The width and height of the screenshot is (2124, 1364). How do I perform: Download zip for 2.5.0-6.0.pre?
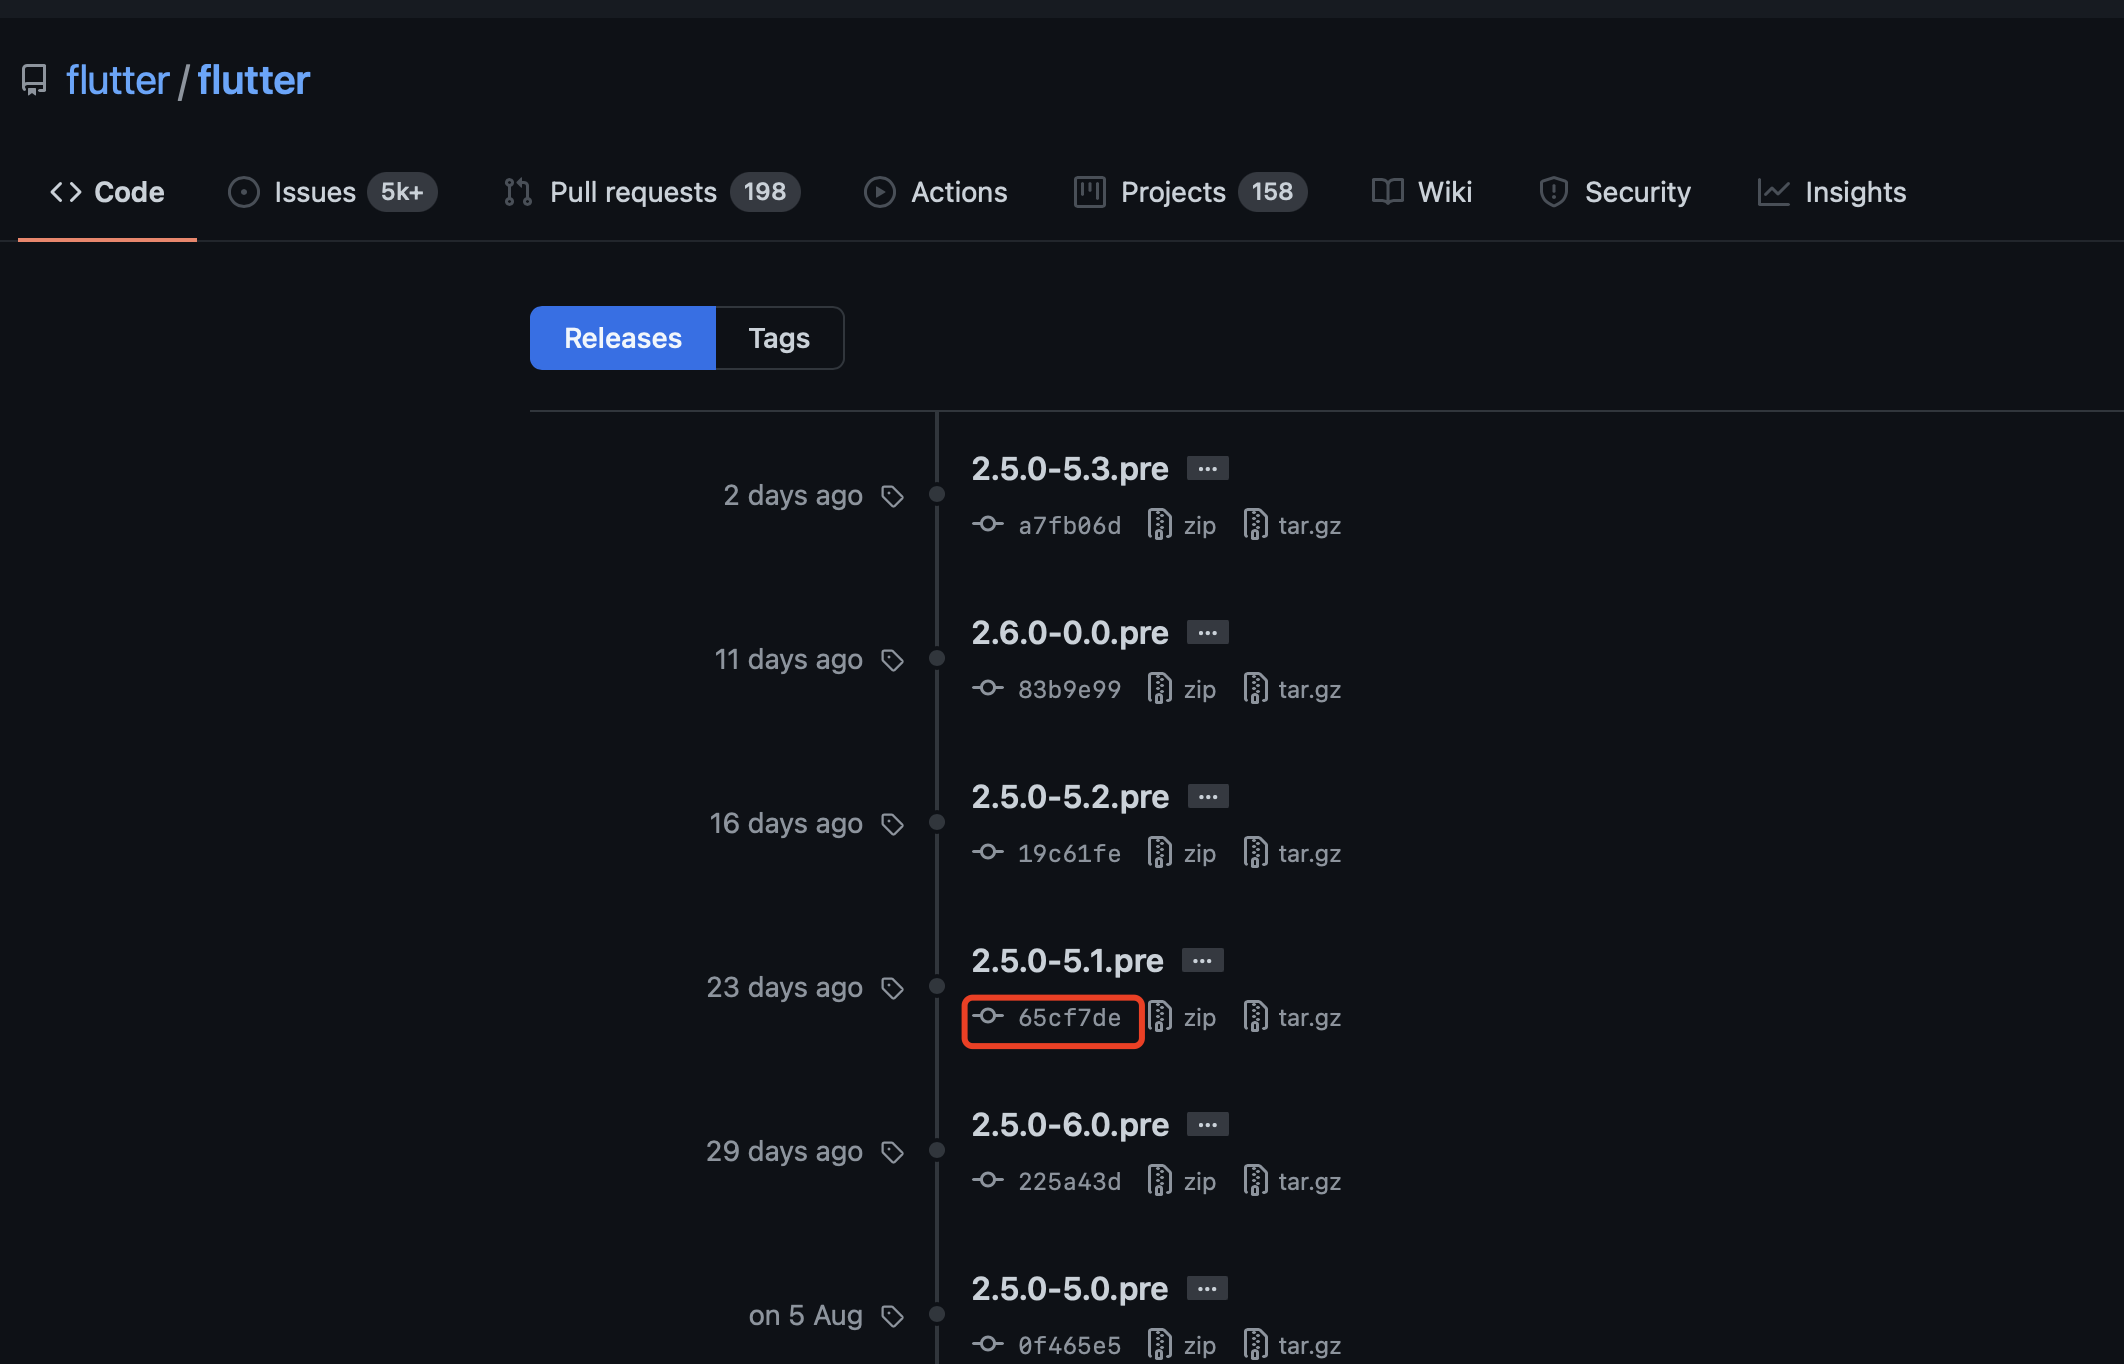(x=1182, y=1181)
